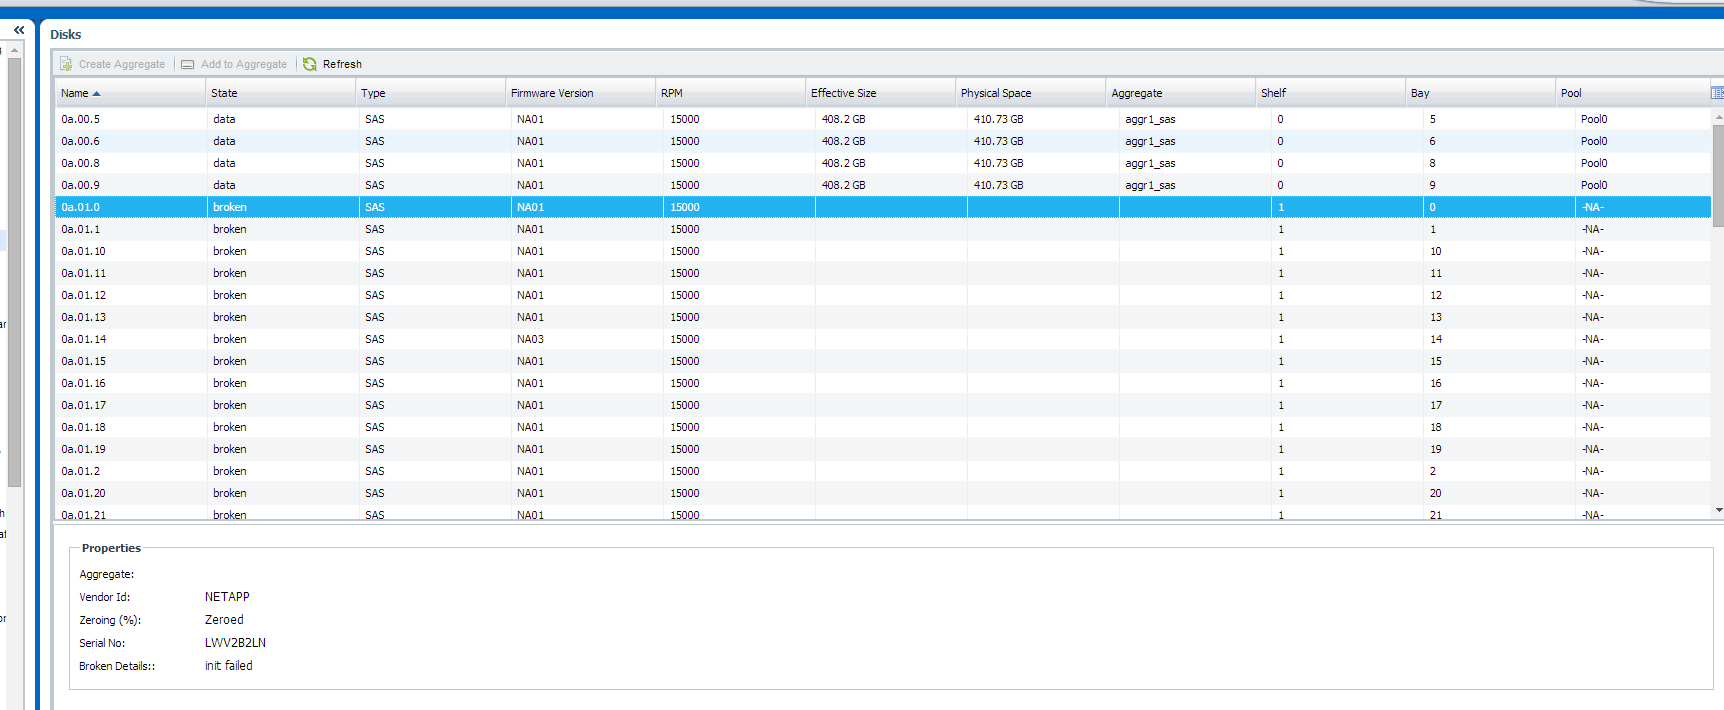Select broken disk 0a.01.14 with NA03 firmware
This screenshot has height=710, width=1724.
tap(84, 339)
